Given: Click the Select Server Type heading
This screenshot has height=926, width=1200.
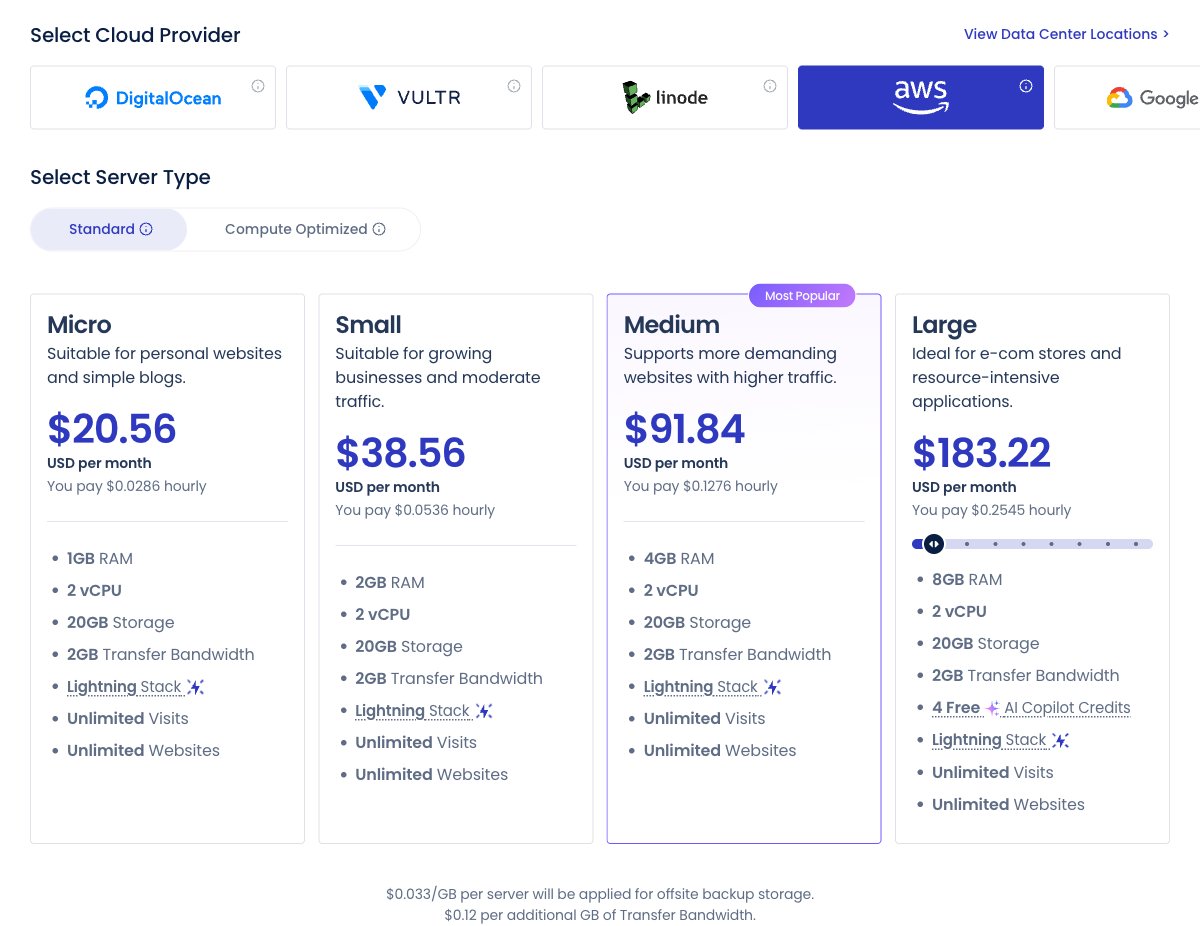Looking at the screenshot, I should [120, 178].
